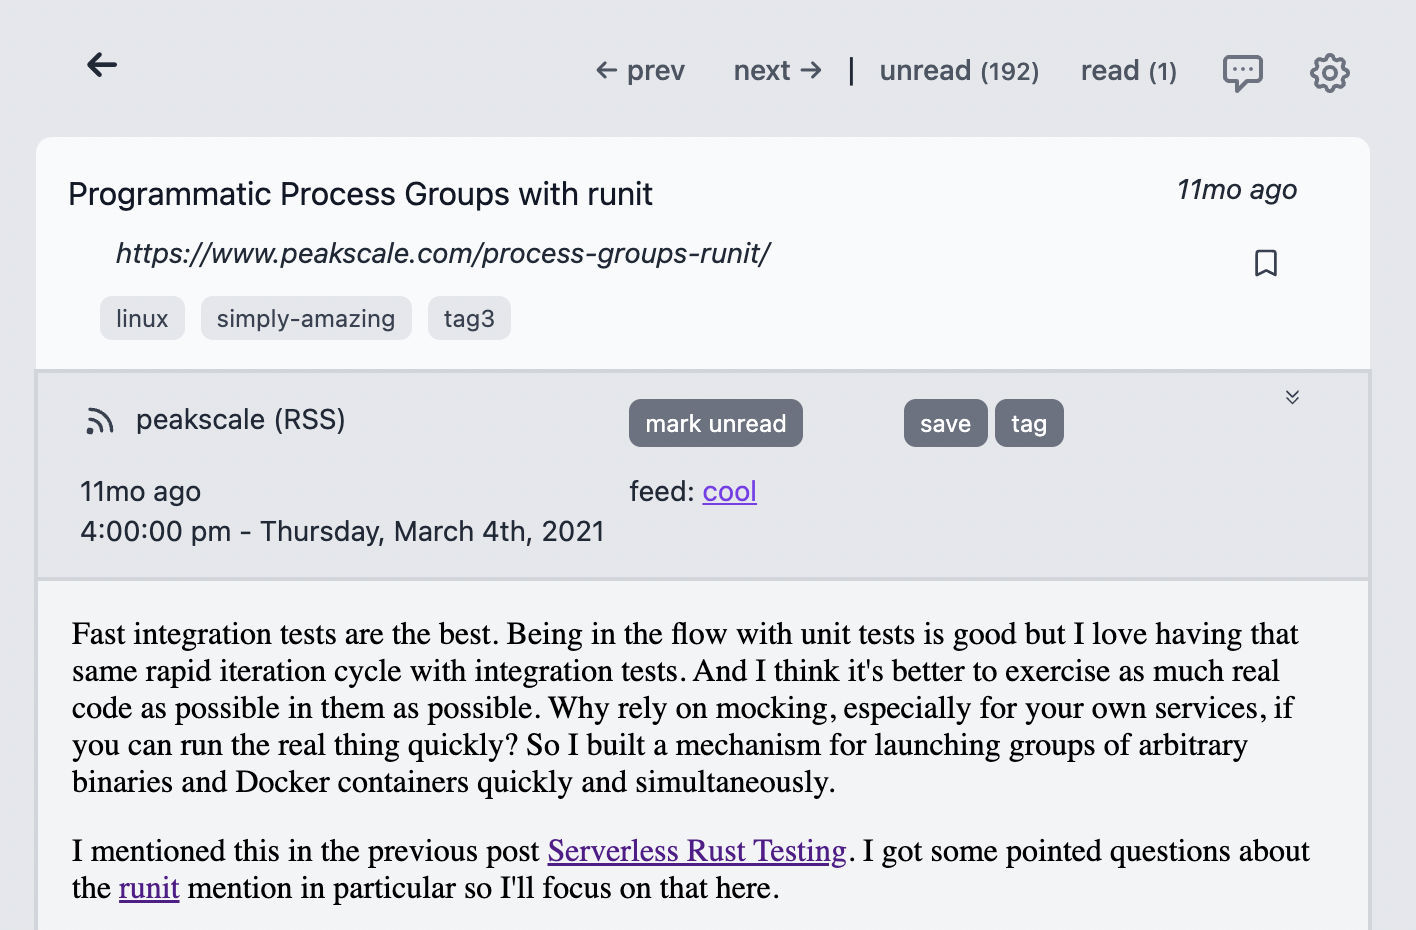Viewport: 1416px width, 930px height.
Task: Collapse details with the double chevron
Action: [1292, 397]
